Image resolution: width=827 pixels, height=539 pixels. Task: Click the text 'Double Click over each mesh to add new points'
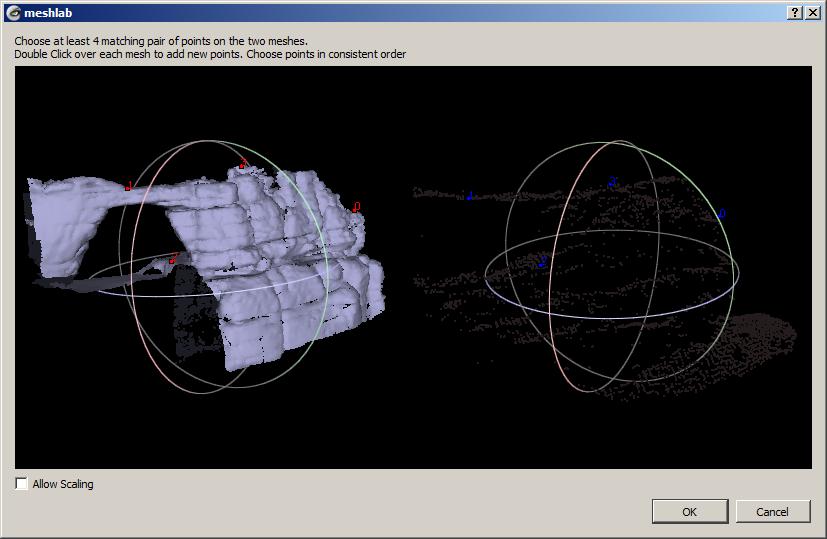click(x=128, y=54)
